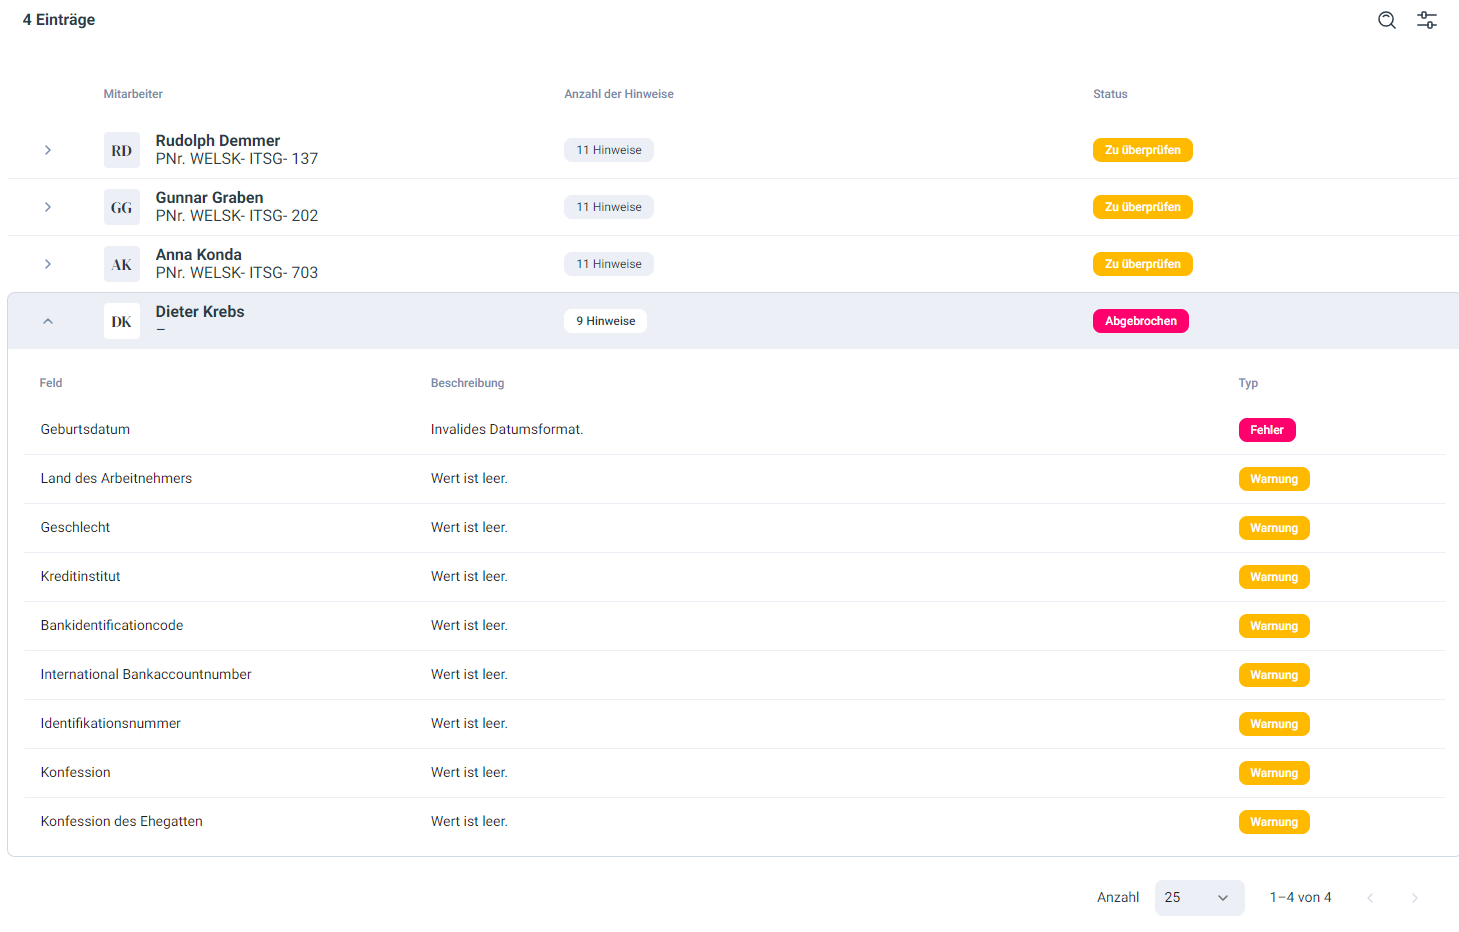Click the Anzahl der Hinweise column header
This screenshot has height=932, width=1459.
click(x=618, y=94)
